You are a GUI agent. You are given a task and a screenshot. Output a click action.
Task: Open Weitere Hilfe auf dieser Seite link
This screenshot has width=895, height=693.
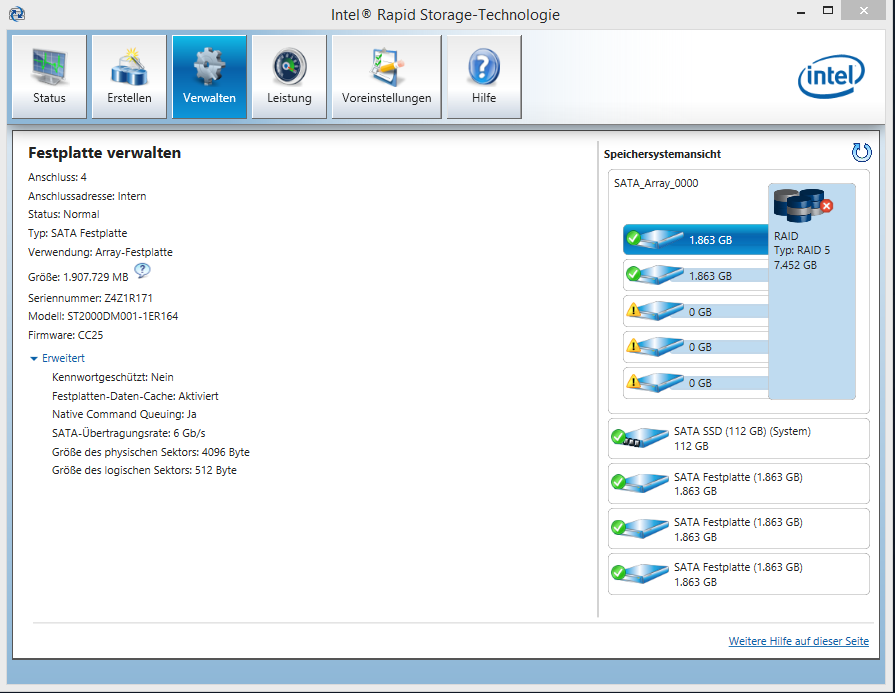point(799,641)
